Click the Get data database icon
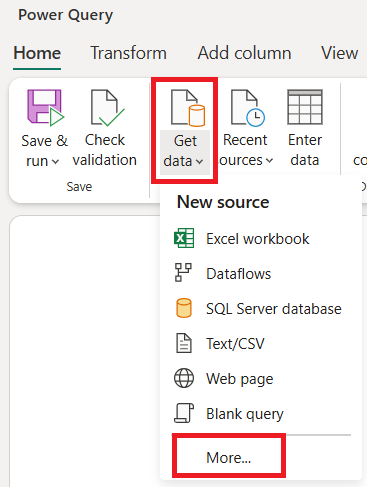This screenshot has height=487, width=367. coord(188,108)
